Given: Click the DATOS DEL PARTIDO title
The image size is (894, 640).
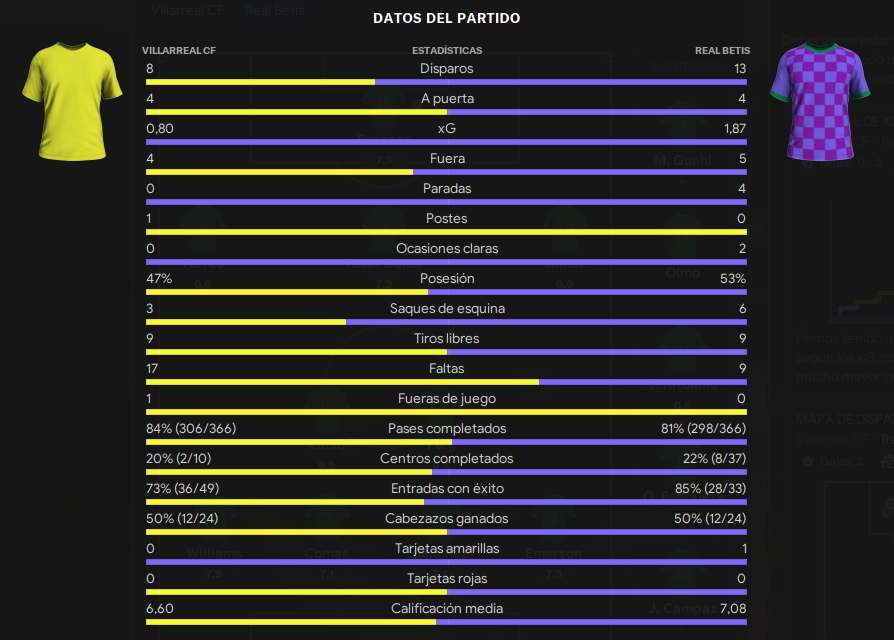Looking at the screenshot, I should [446, 18].
